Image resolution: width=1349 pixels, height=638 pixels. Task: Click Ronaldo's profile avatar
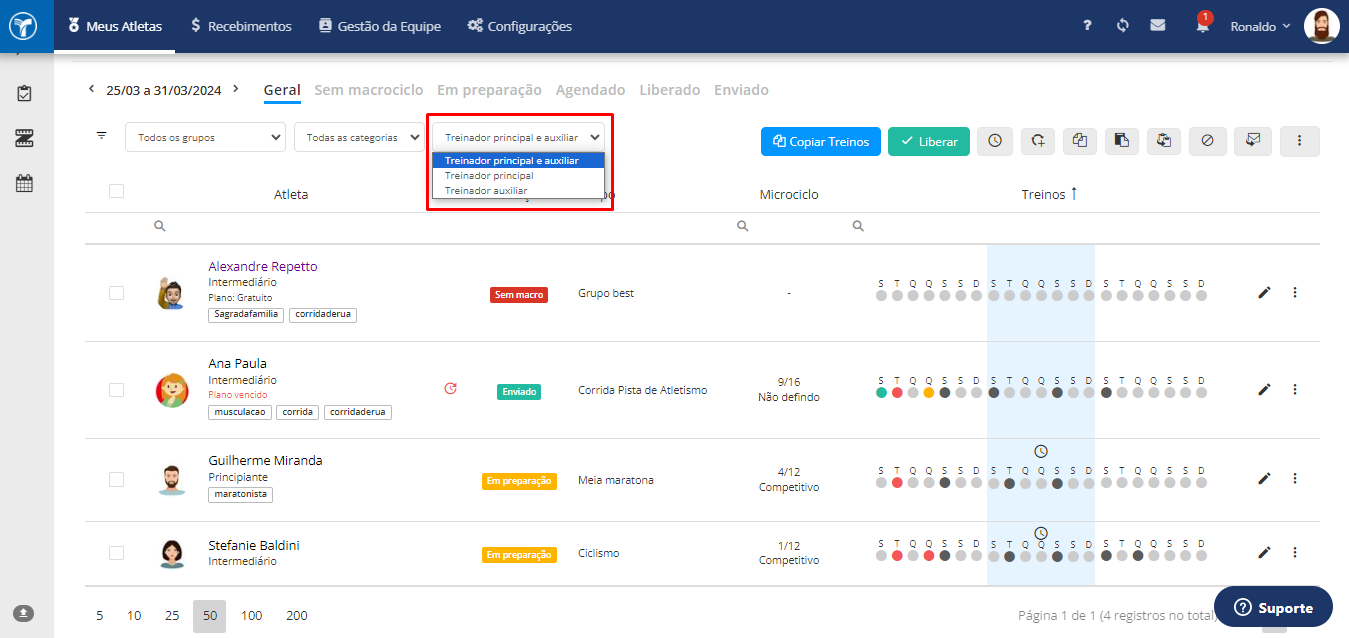point(1322,26)
